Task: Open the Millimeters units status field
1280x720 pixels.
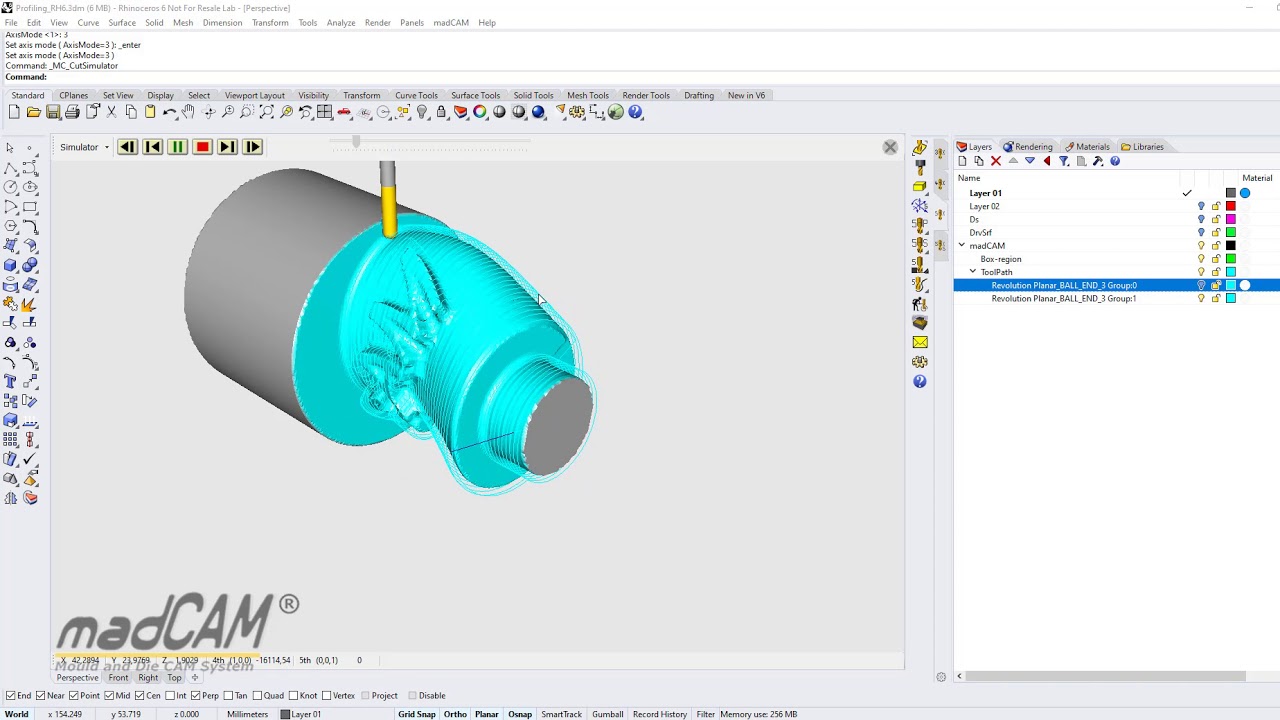Action: (x=247, y=714)
